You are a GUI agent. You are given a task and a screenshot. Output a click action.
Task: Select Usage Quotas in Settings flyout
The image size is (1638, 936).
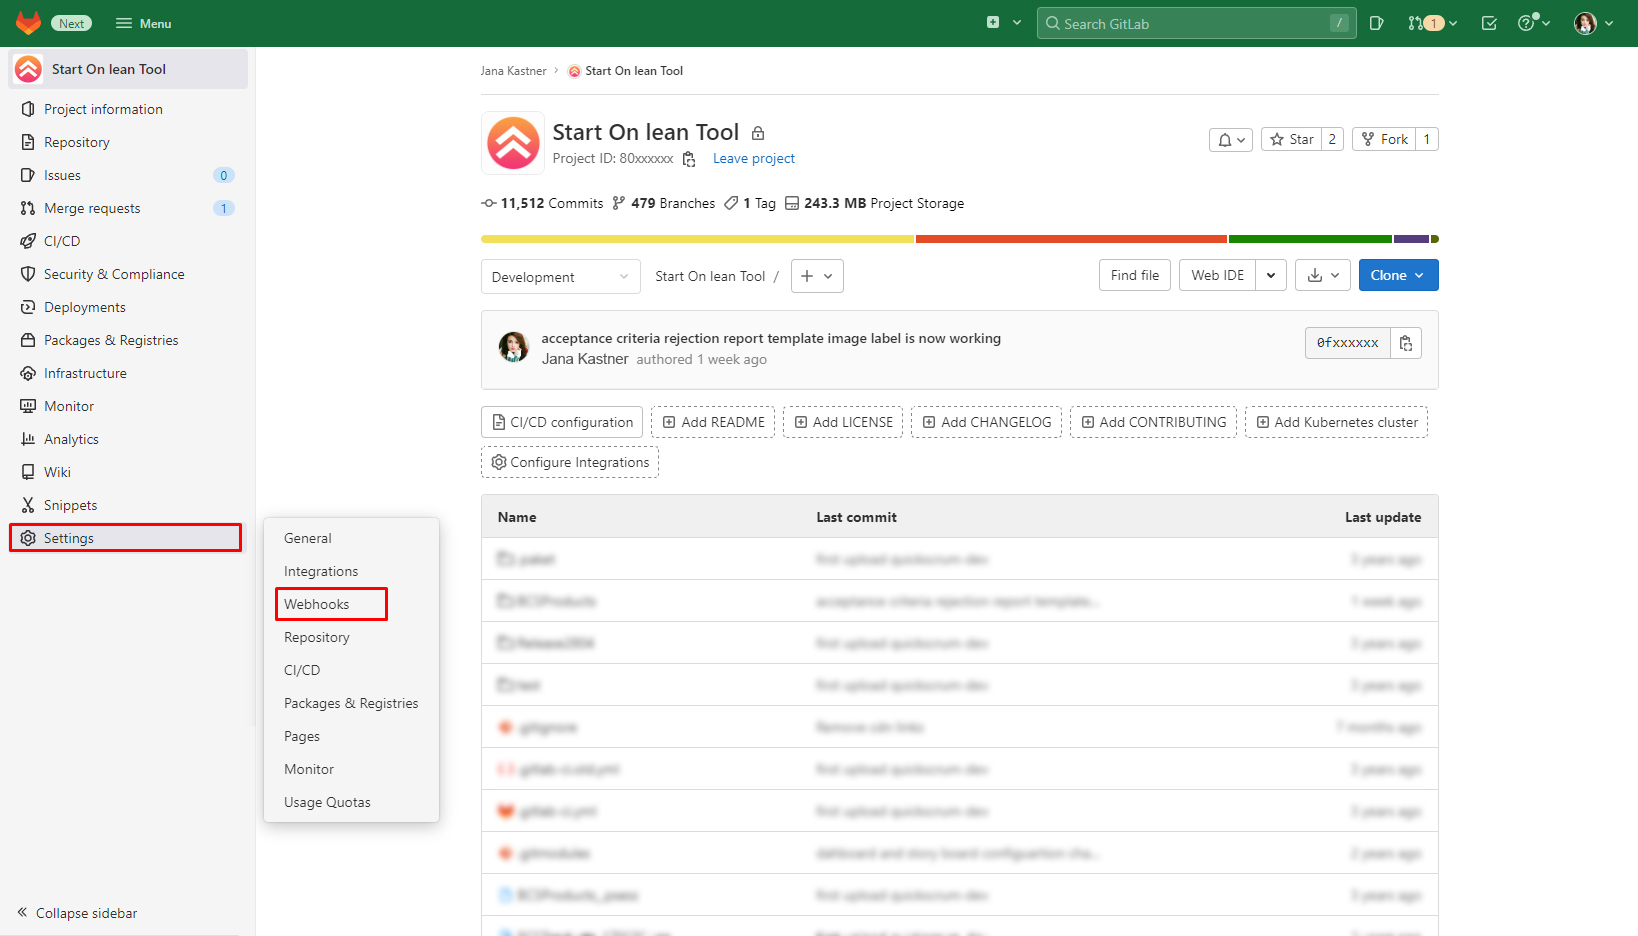coord(327,802)
